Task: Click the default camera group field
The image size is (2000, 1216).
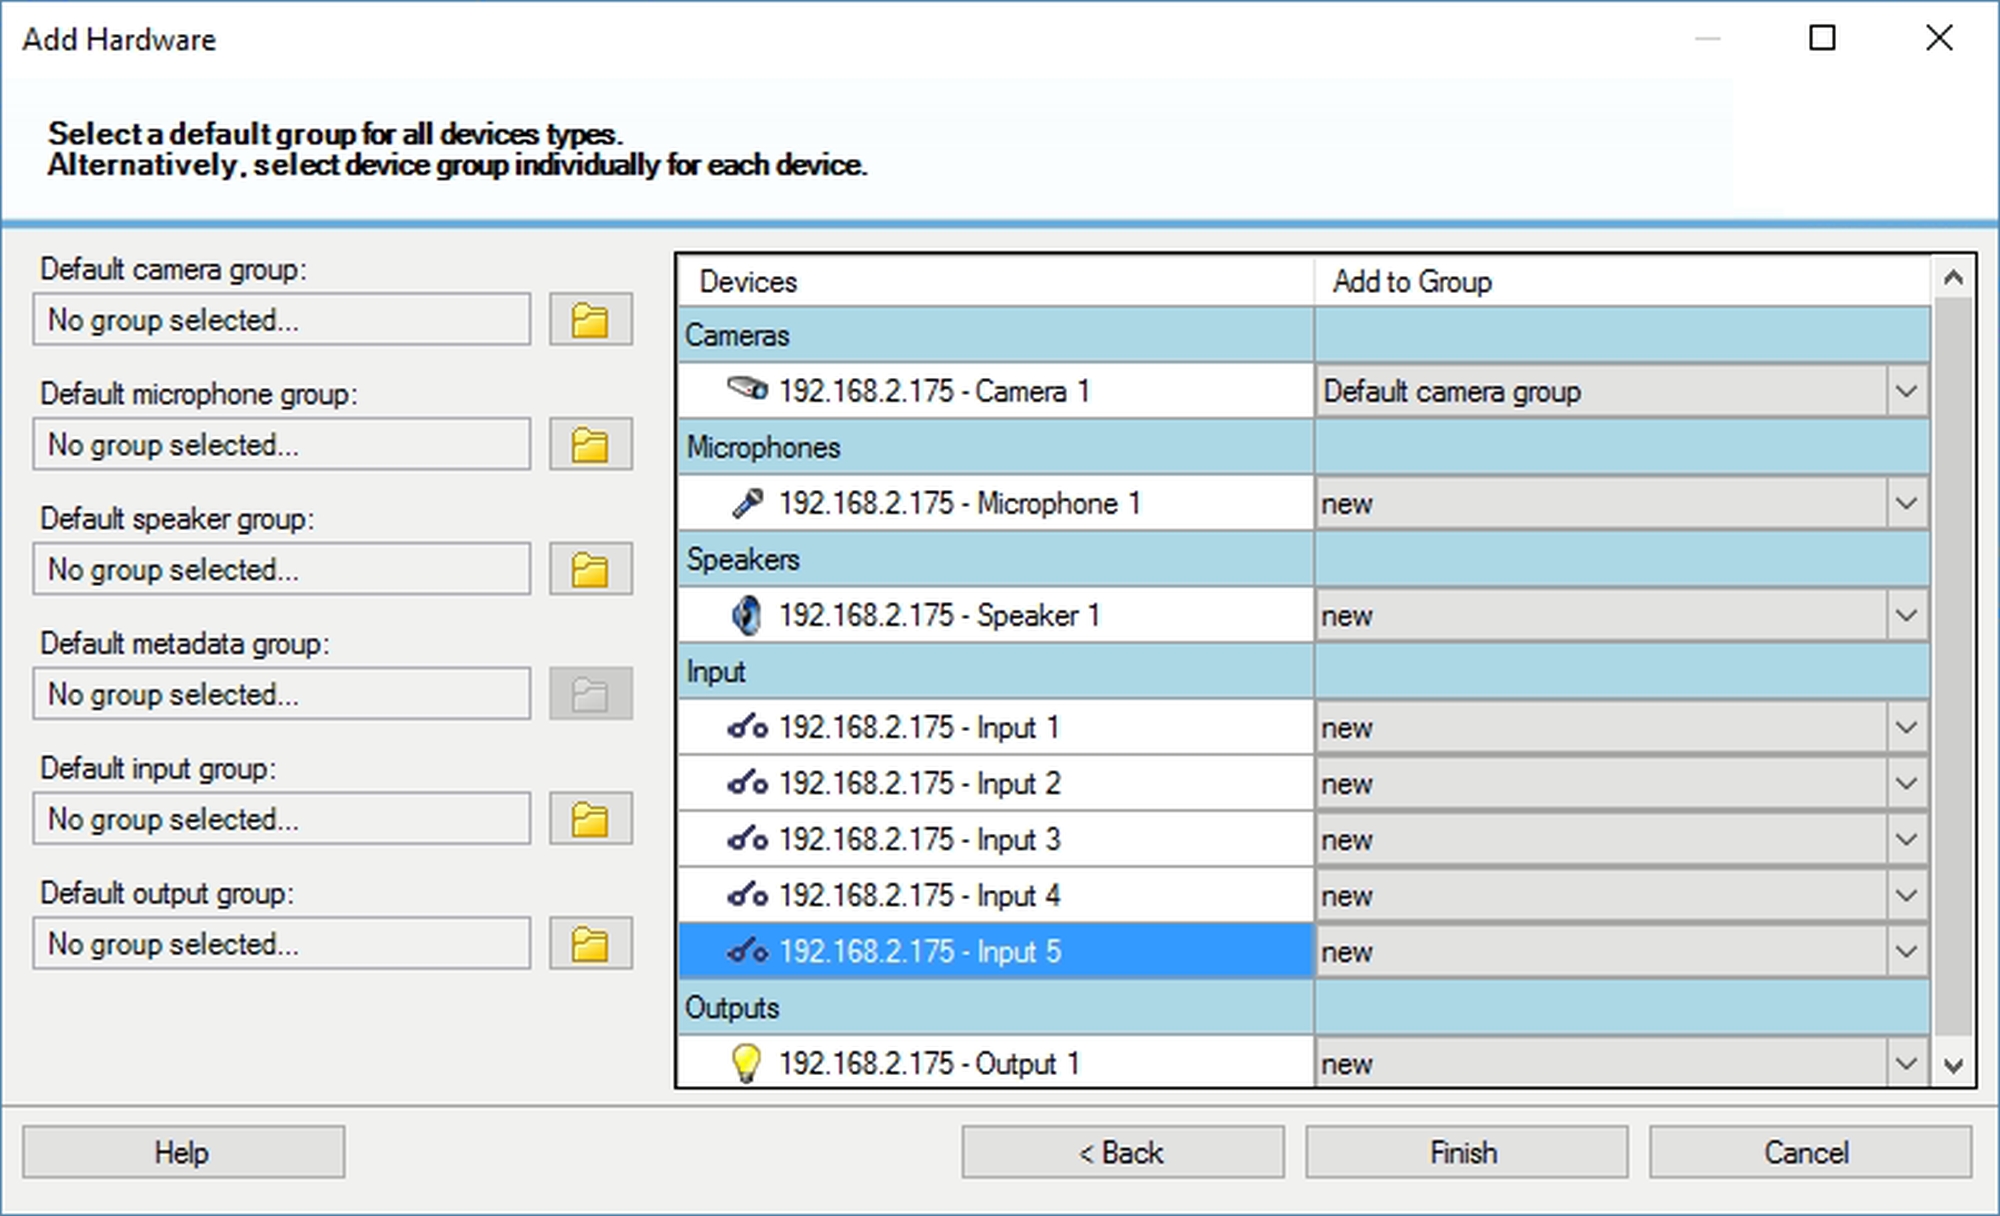Action: [281, 320]
